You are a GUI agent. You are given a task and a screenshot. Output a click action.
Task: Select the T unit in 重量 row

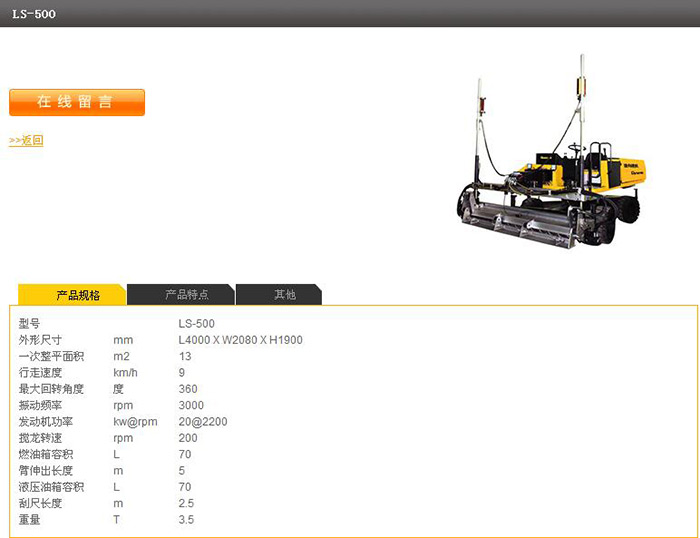(x=116, y=520)
